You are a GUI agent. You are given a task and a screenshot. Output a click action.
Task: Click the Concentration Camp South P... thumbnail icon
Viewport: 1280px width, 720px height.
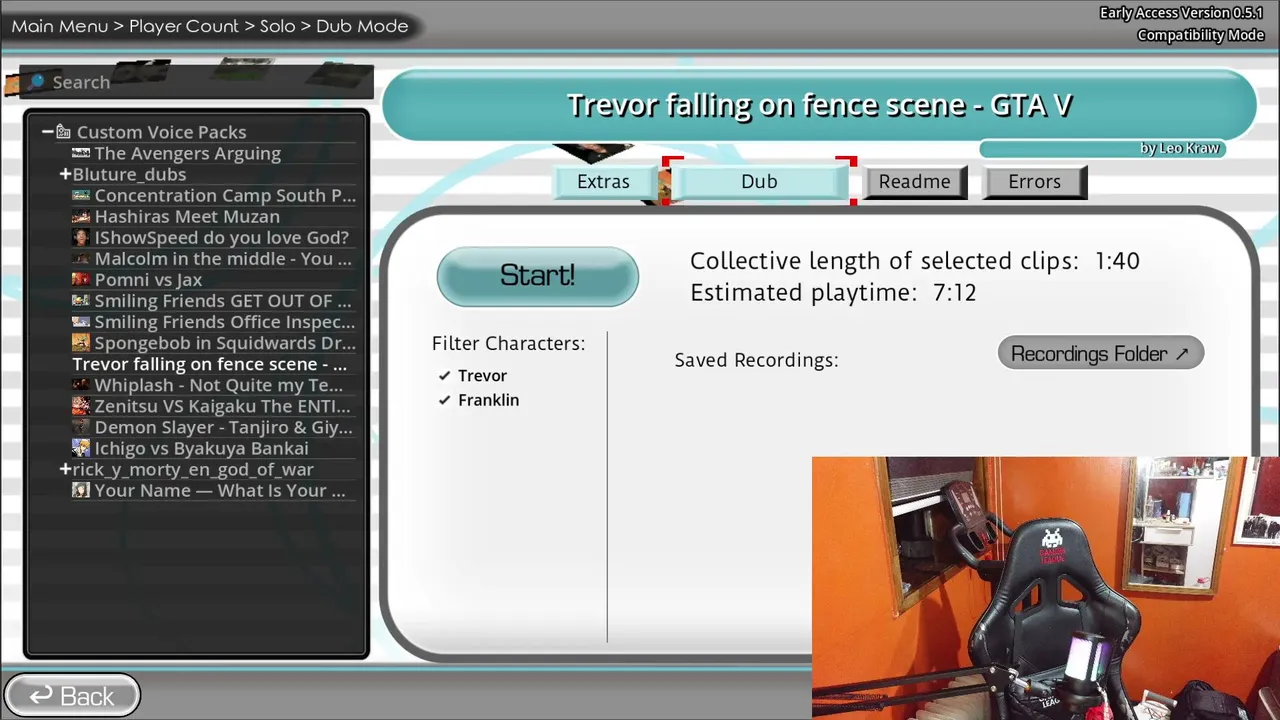[x=81, y=195]
